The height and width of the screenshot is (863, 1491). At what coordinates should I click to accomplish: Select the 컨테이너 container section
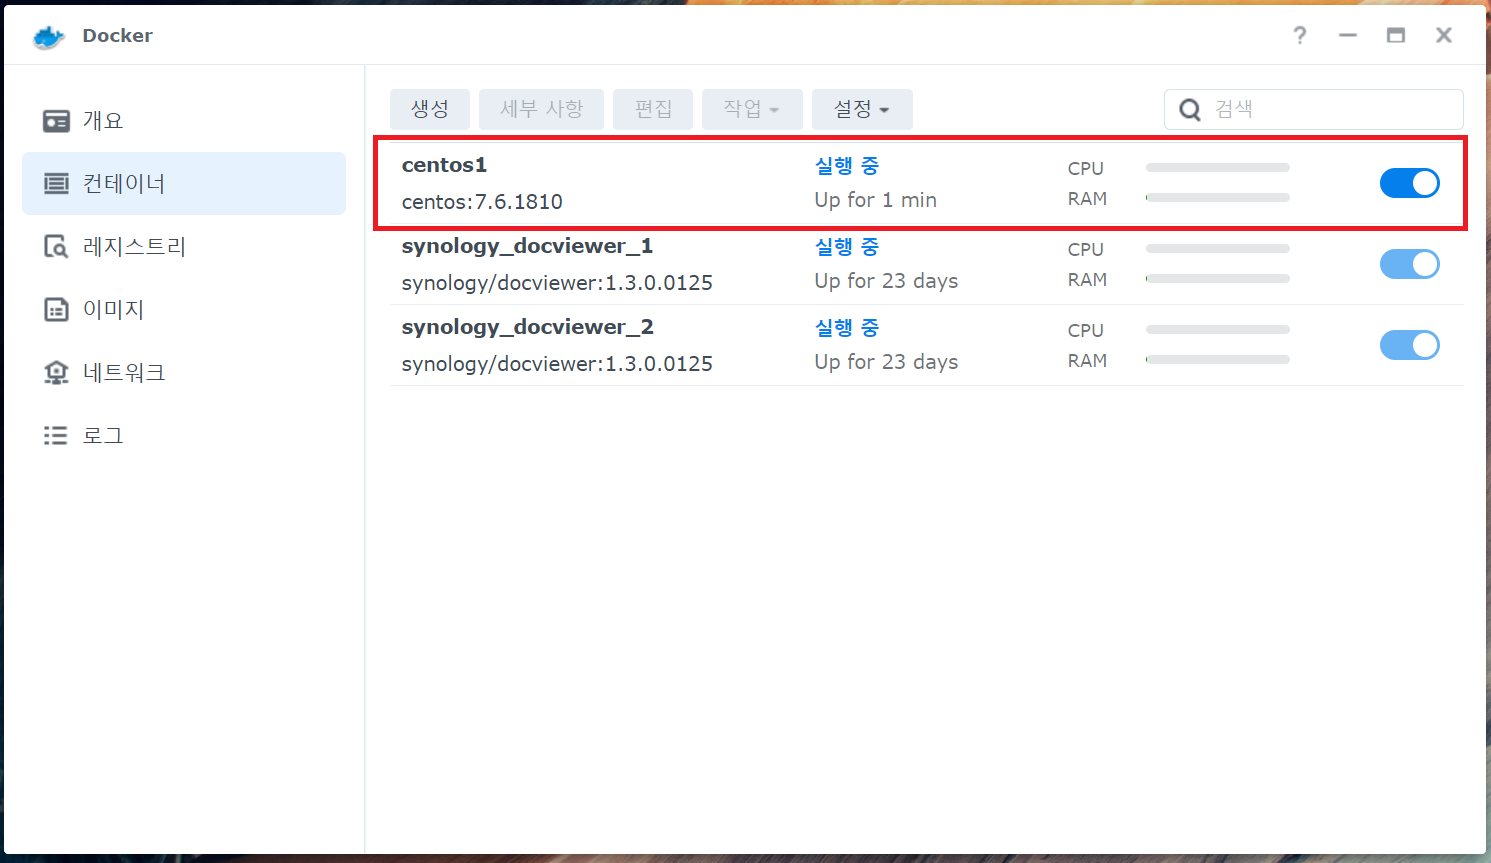[x=184, y=184]
